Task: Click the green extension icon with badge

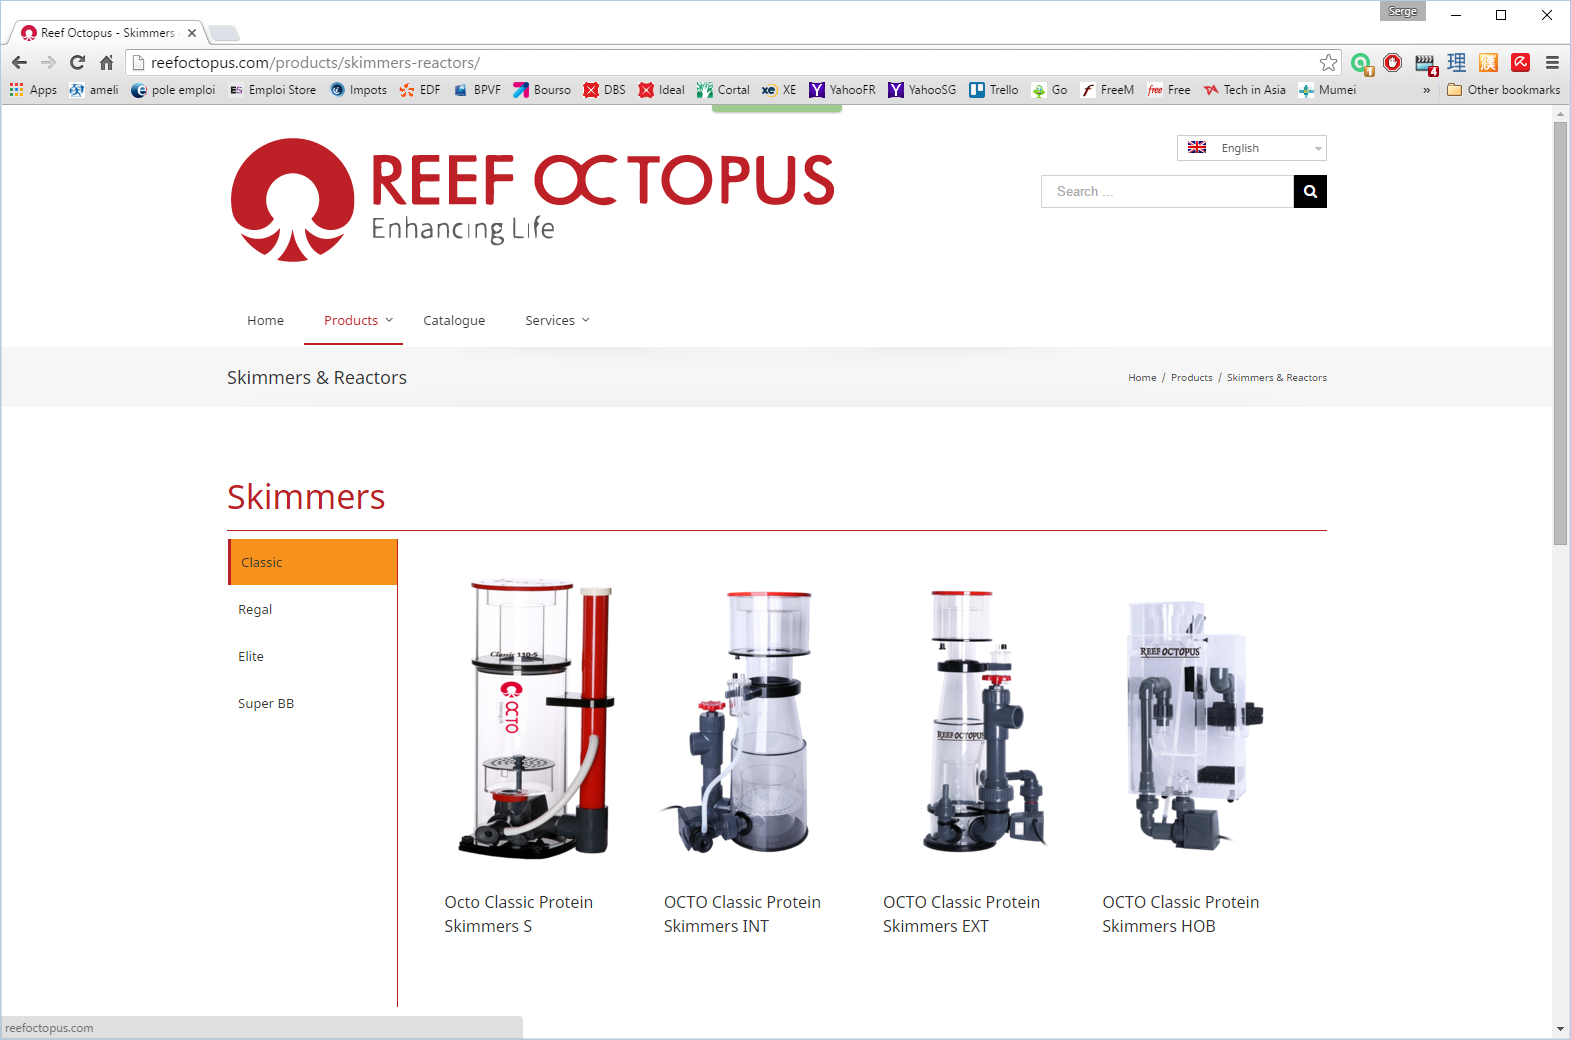Action: [x=1361, y=63]
